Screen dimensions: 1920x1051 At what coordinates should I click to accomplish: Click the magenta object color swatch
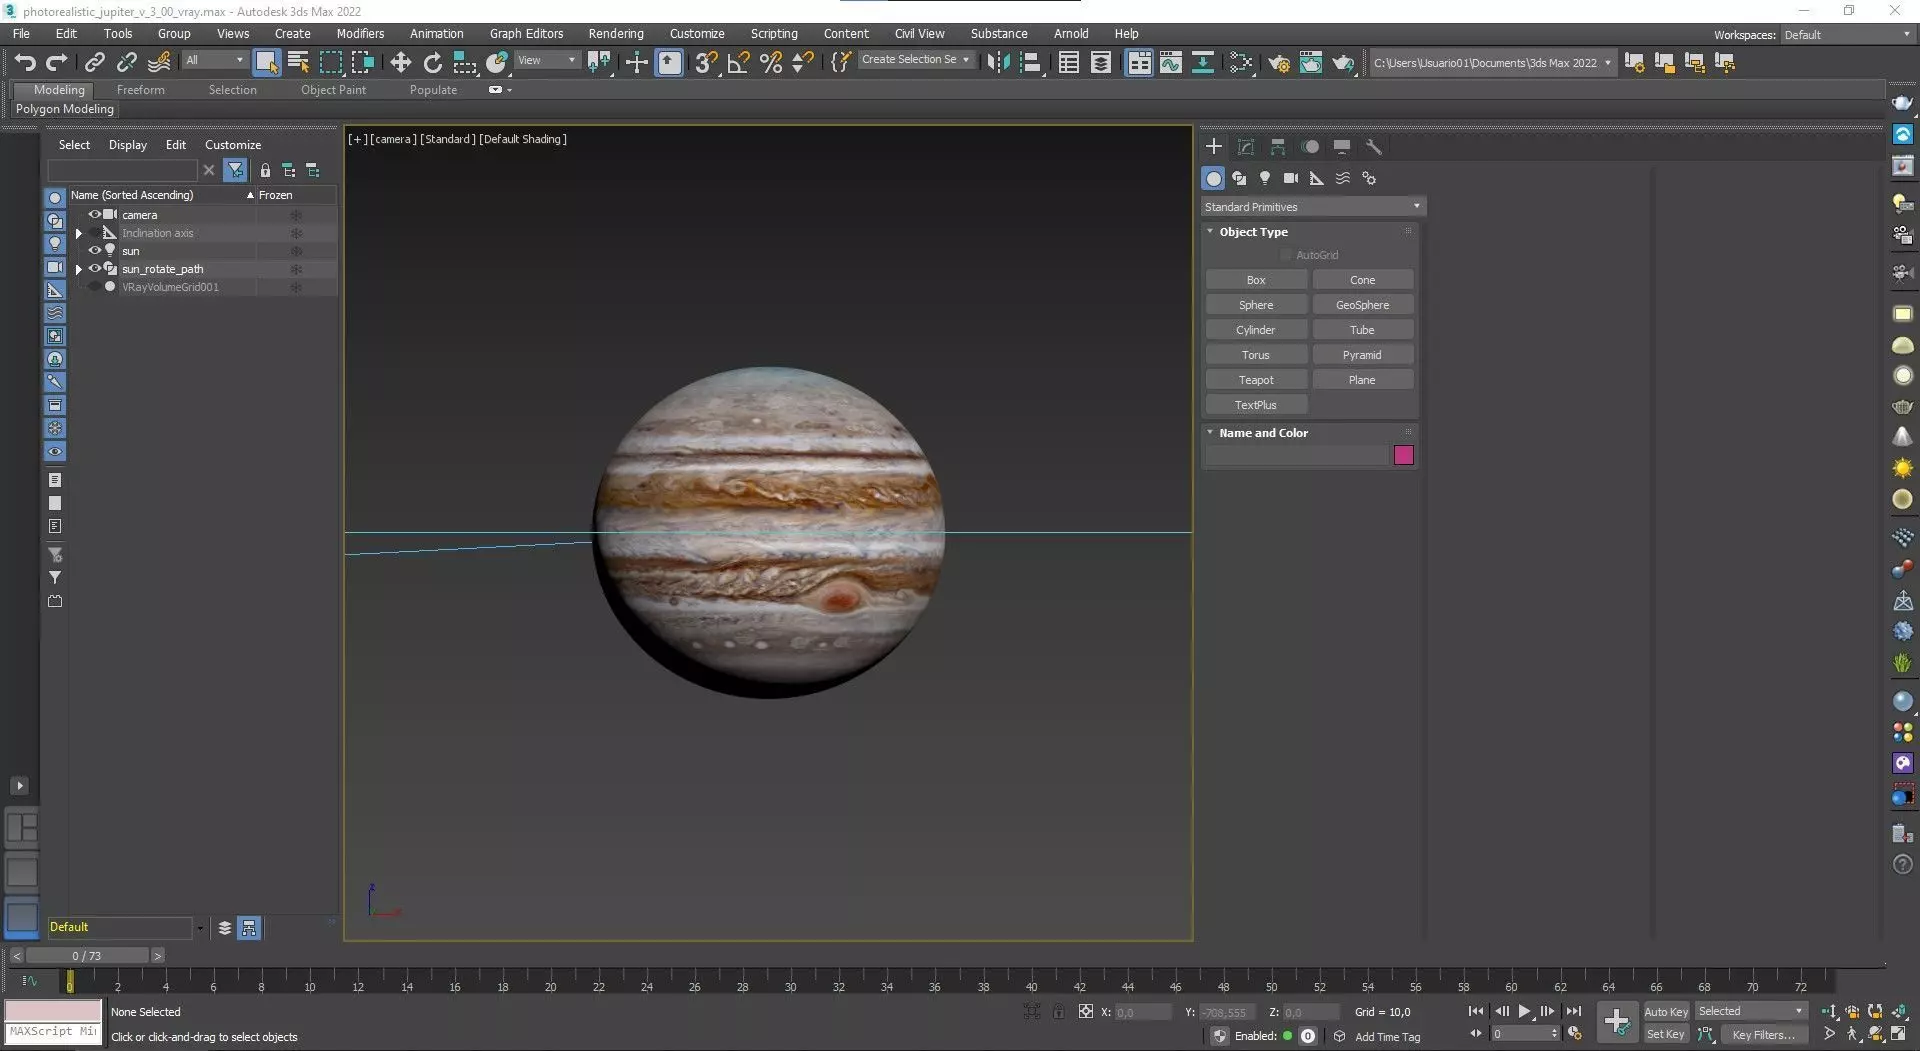1403,455
